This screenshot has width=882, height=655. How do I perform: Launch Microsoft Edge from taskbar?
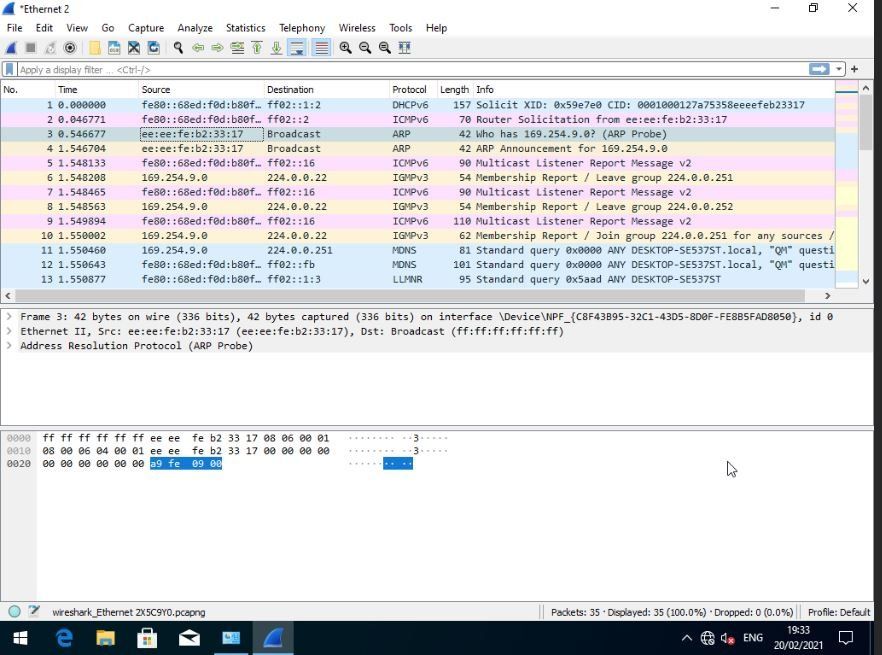[64, 638]
